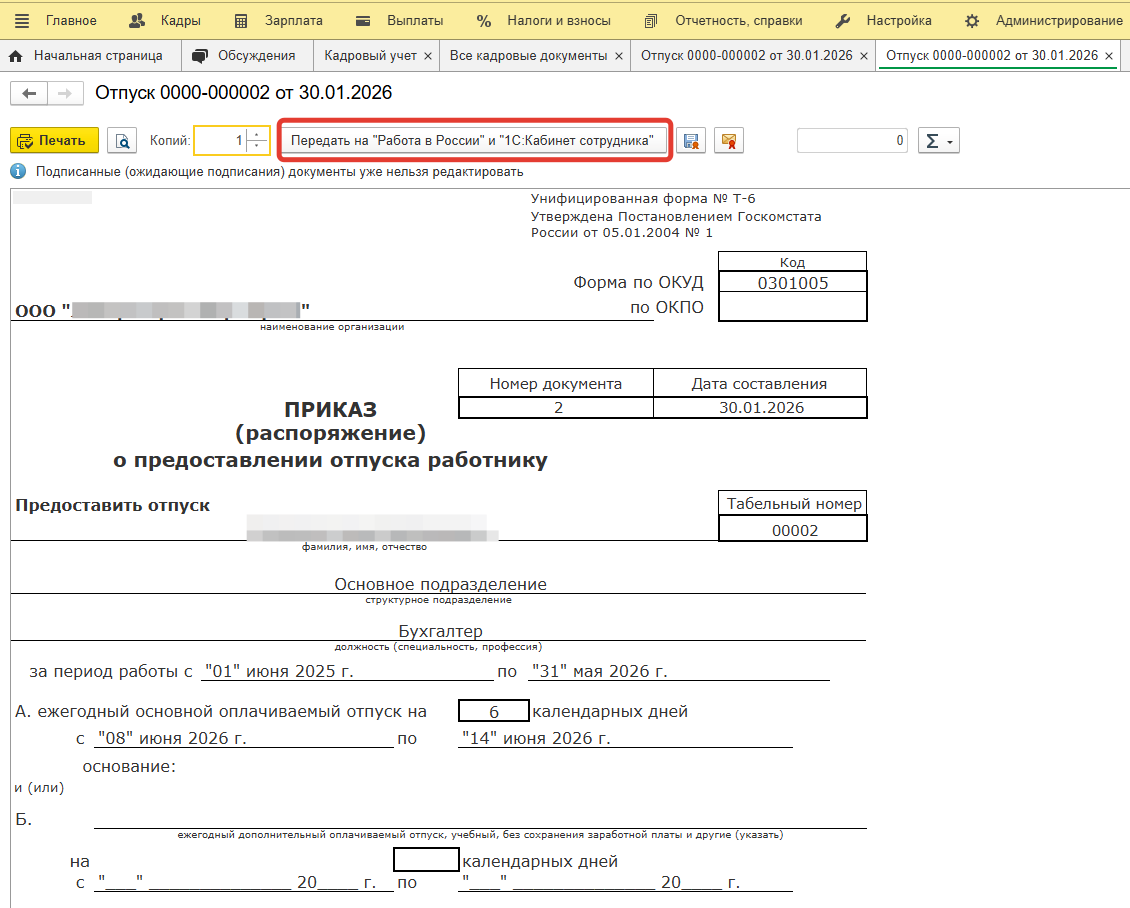The width and height of the screenshot is (1130, 908).
Task: Click the numeric sum field showing 0
Action: pyautogui.click(x=851, y=141)
